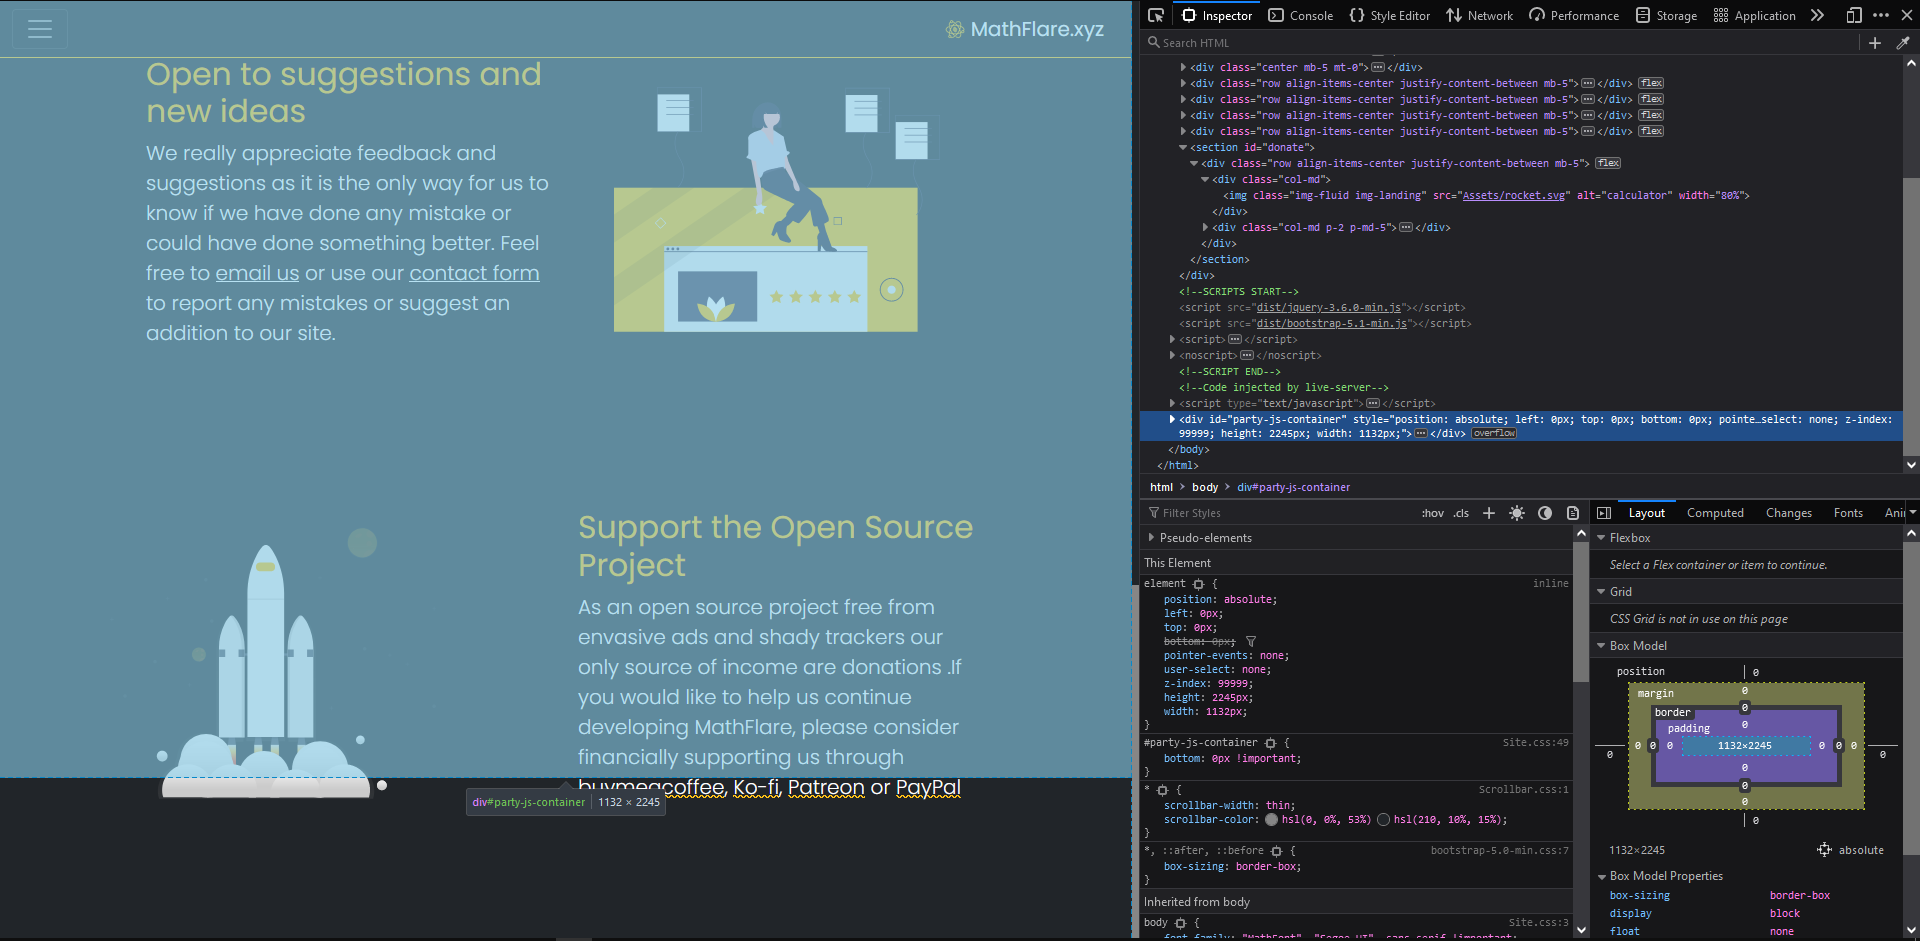Click the body breadcrumb item

[1205, 487]
